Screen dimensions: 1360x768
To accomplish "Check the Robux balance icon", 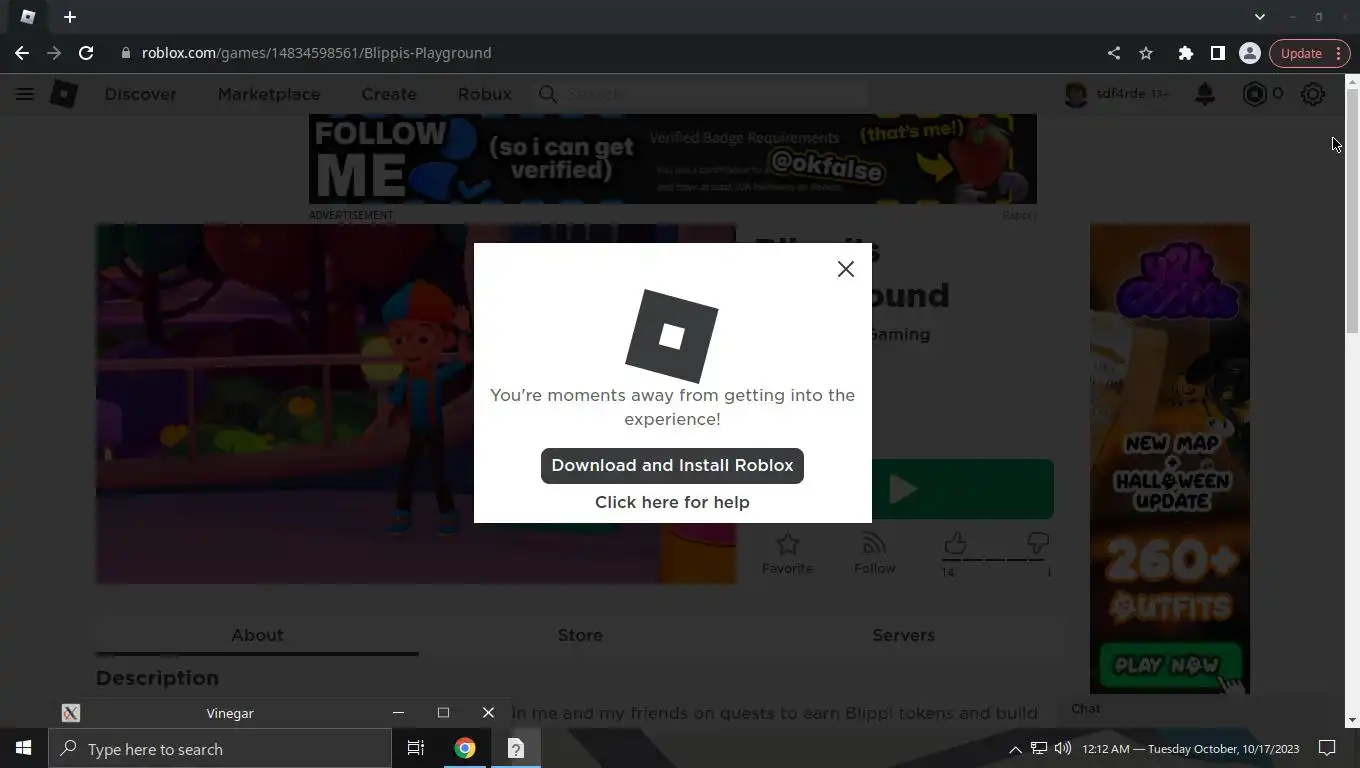I will pyautogui.click(x=1254, y=94).
